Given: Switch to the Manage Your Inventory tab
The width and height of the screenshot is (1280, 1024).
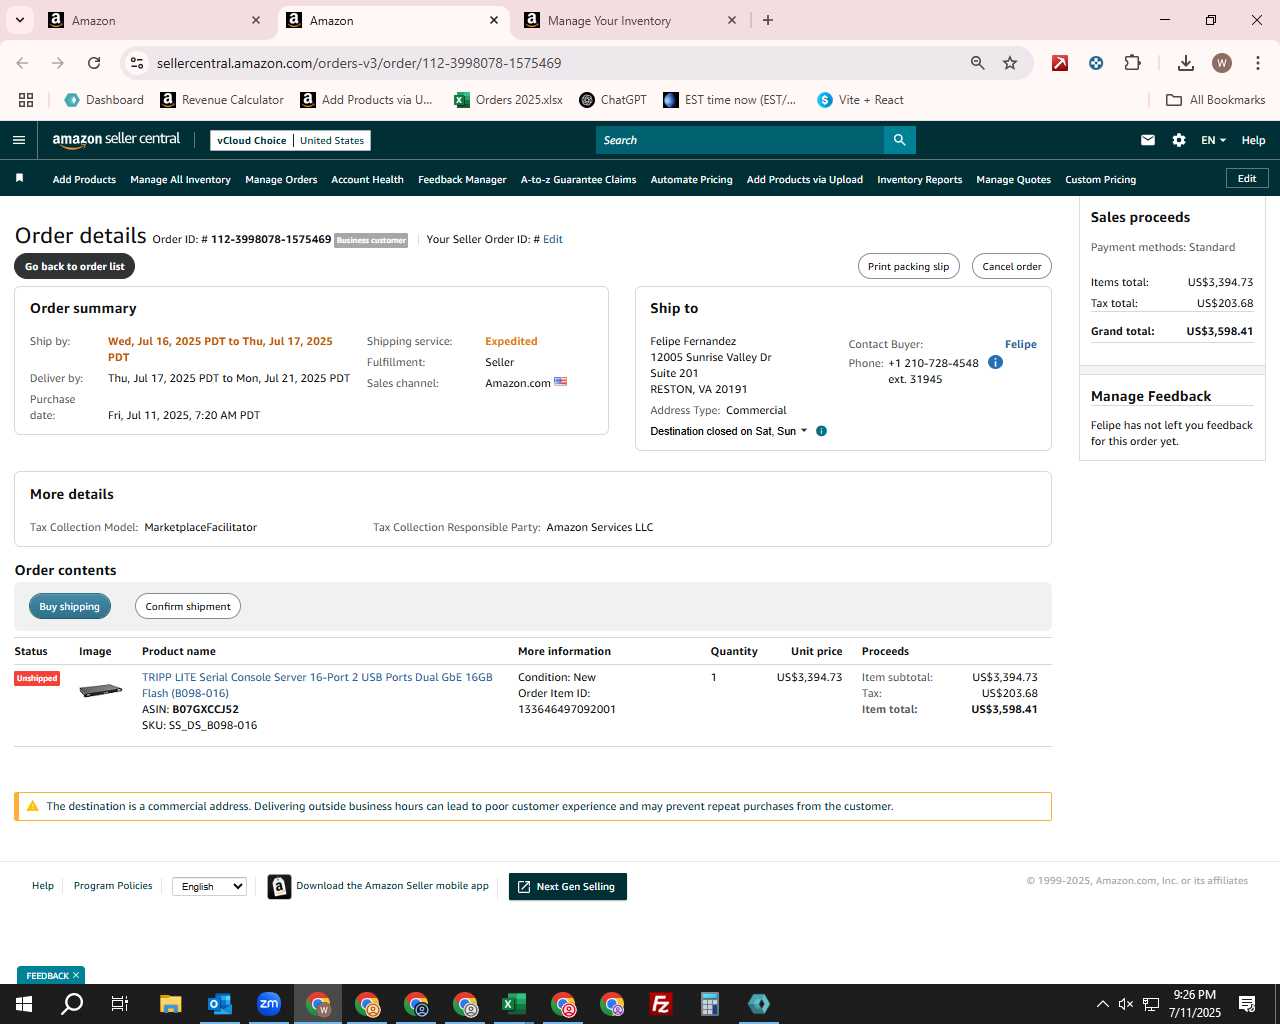Looking at the screenshot, I should [x=630, y=20].
